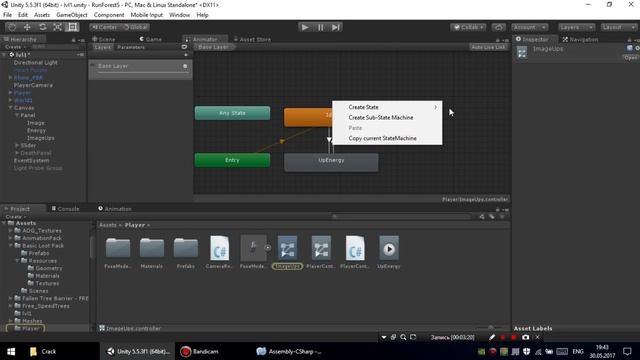Choose Create State from context menu

pos(387,107)
